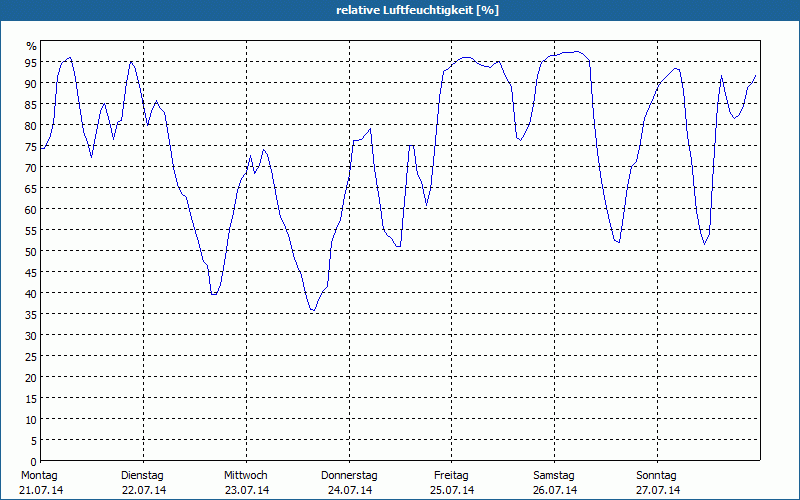Click the y-axis label 95

[x=31, y=63]
